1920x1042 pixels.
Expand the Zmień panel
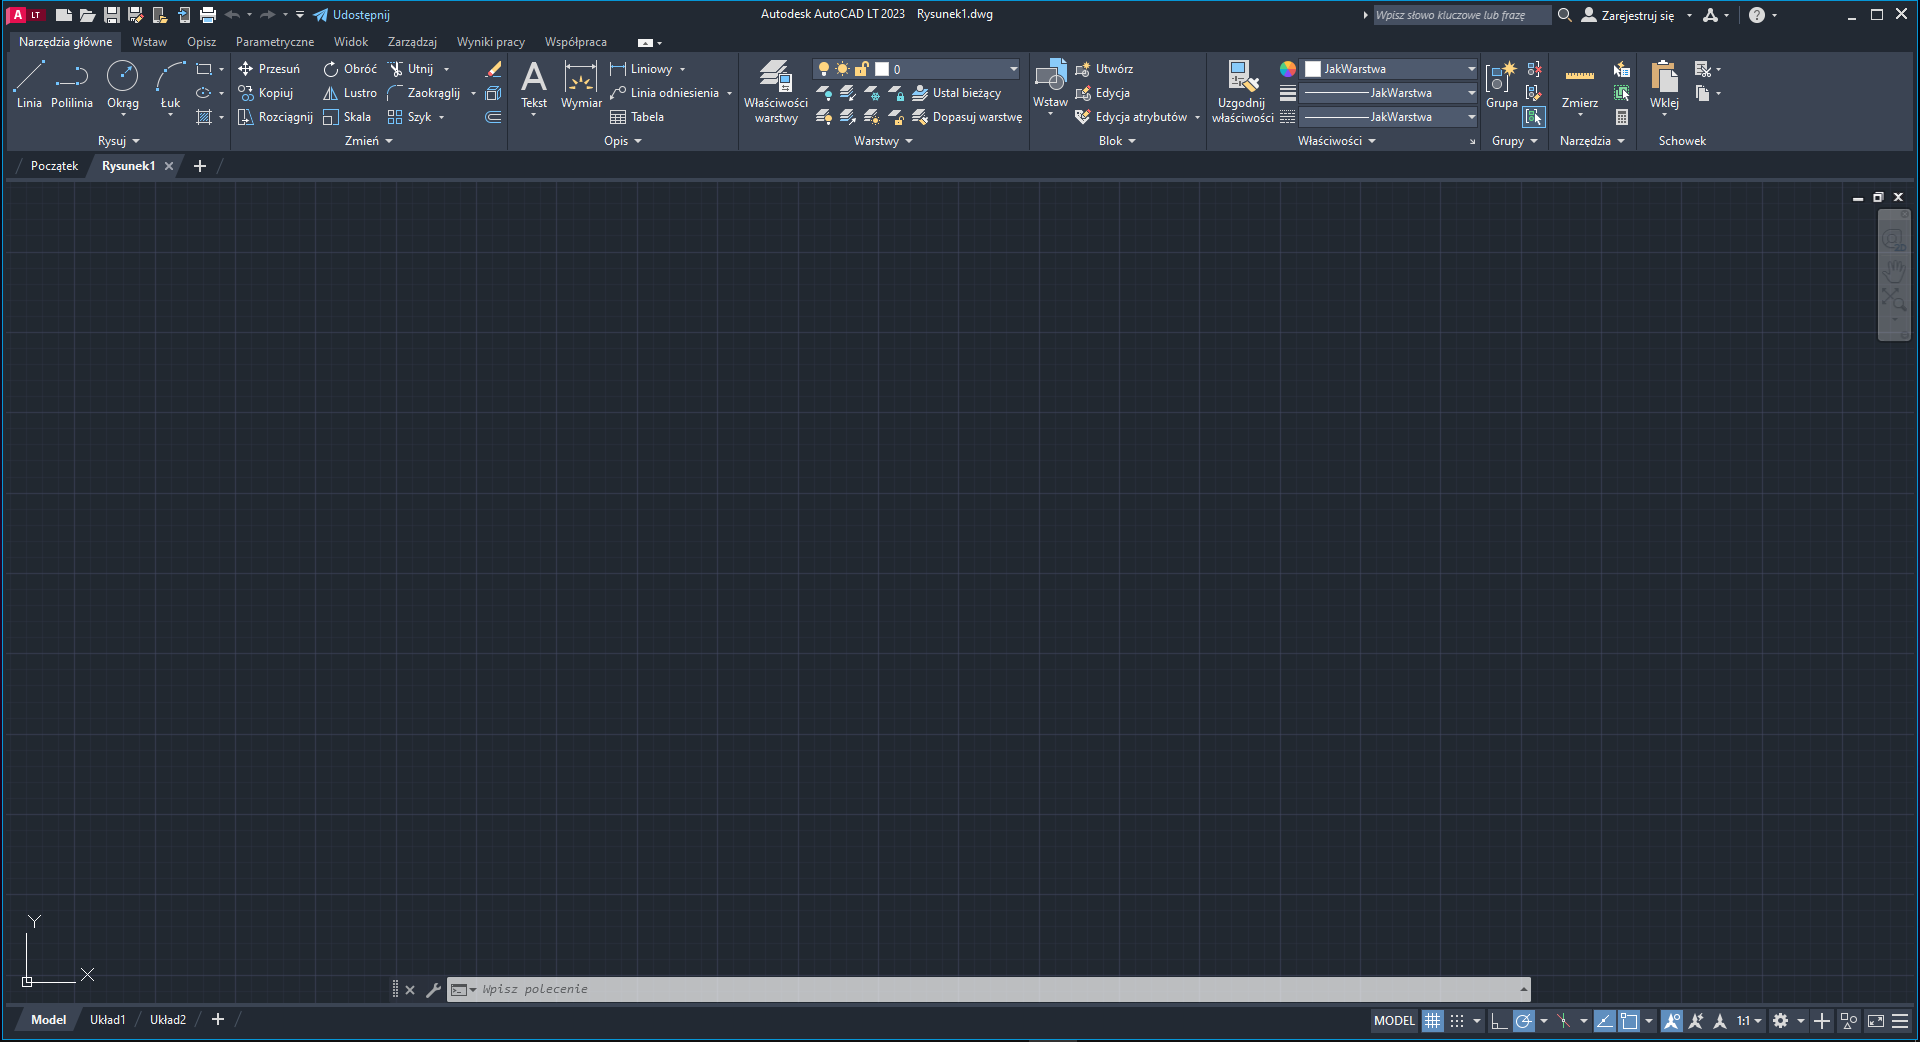pyautogui.click(x=369, y=141)
